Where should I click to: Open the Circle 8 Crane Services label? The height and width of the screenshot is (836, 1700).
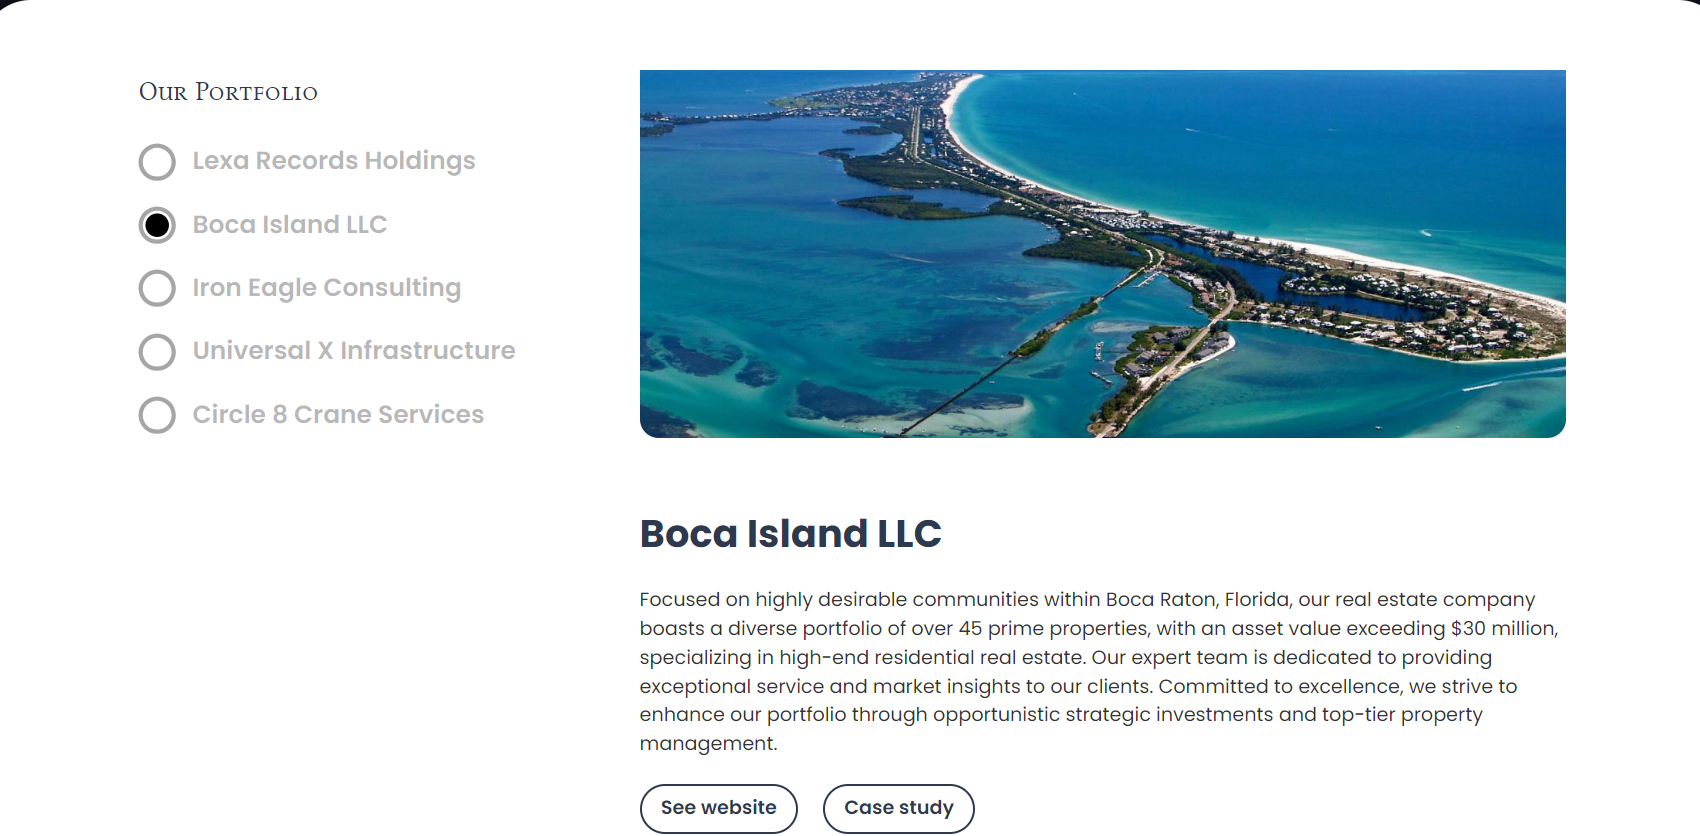[337, 415]
